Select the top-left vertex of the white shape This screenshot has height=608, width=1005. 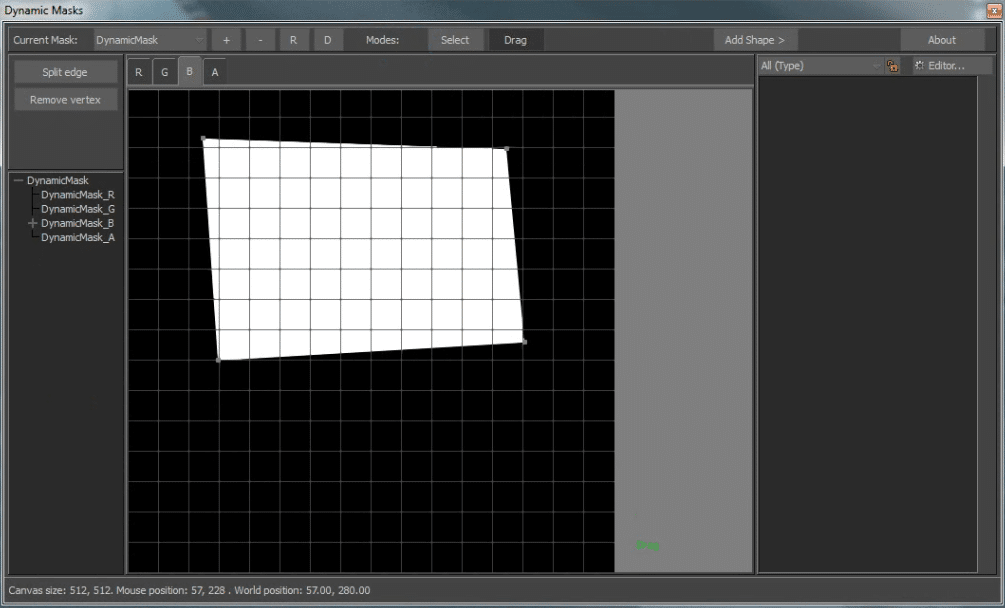tap(203, 139)
